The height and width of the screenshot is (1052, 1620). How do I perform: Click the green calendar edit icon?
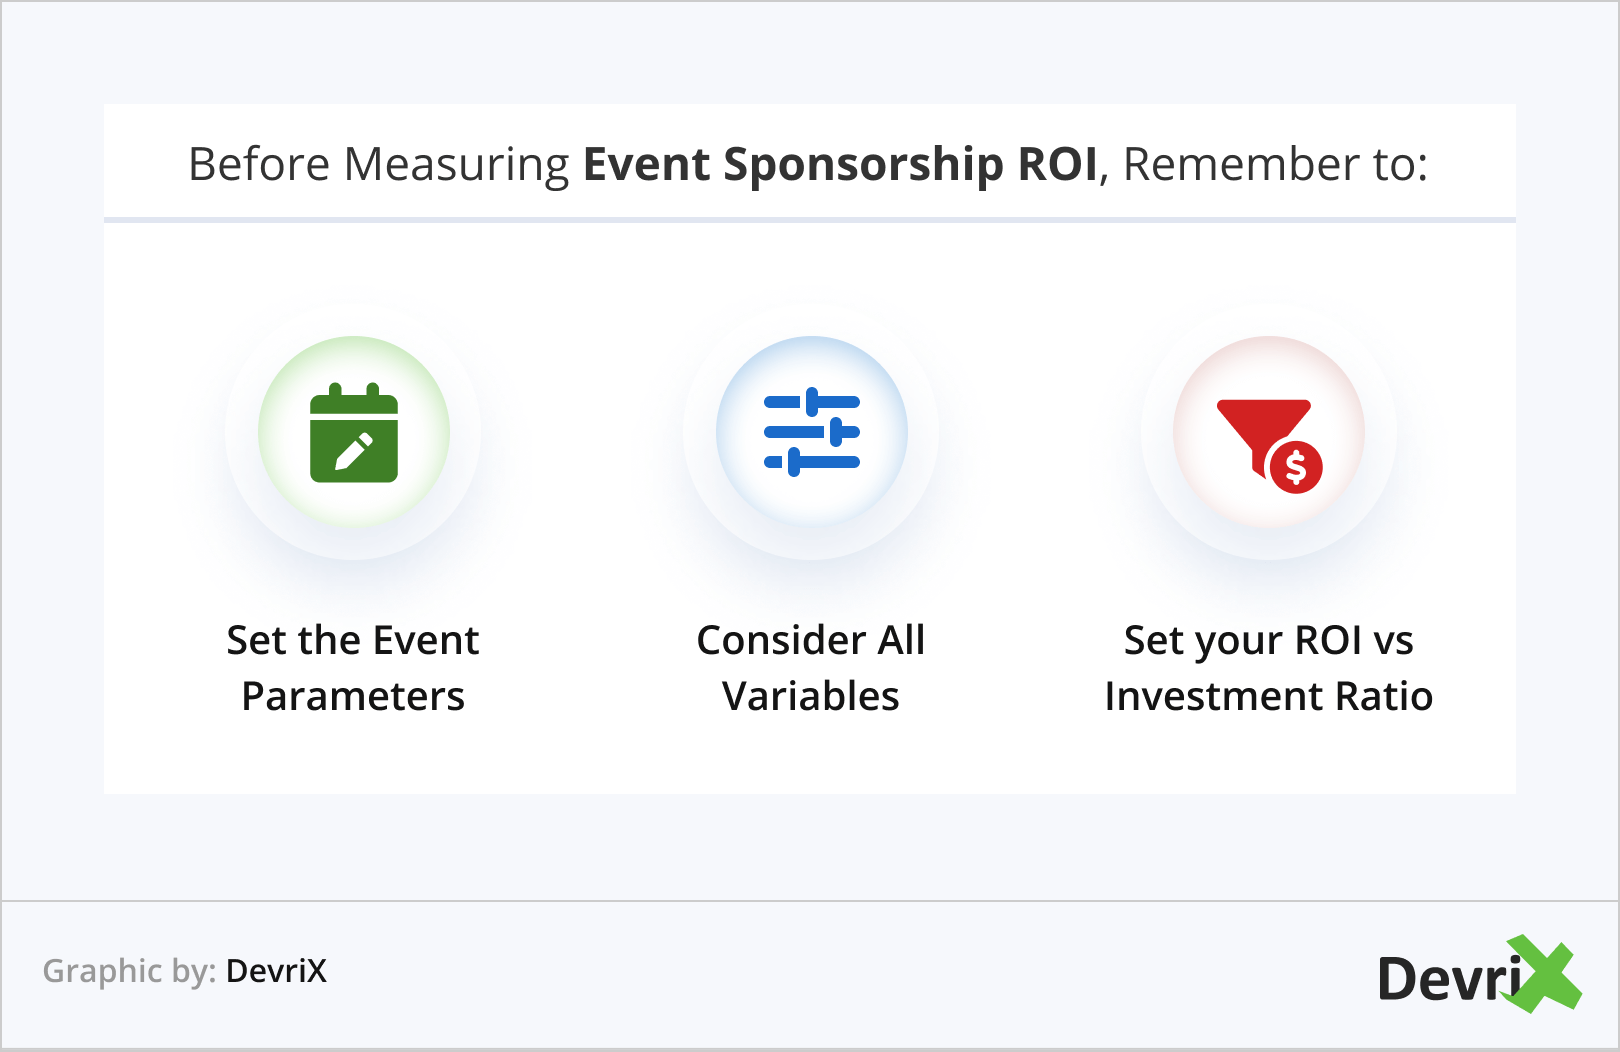tap(354, 433)
